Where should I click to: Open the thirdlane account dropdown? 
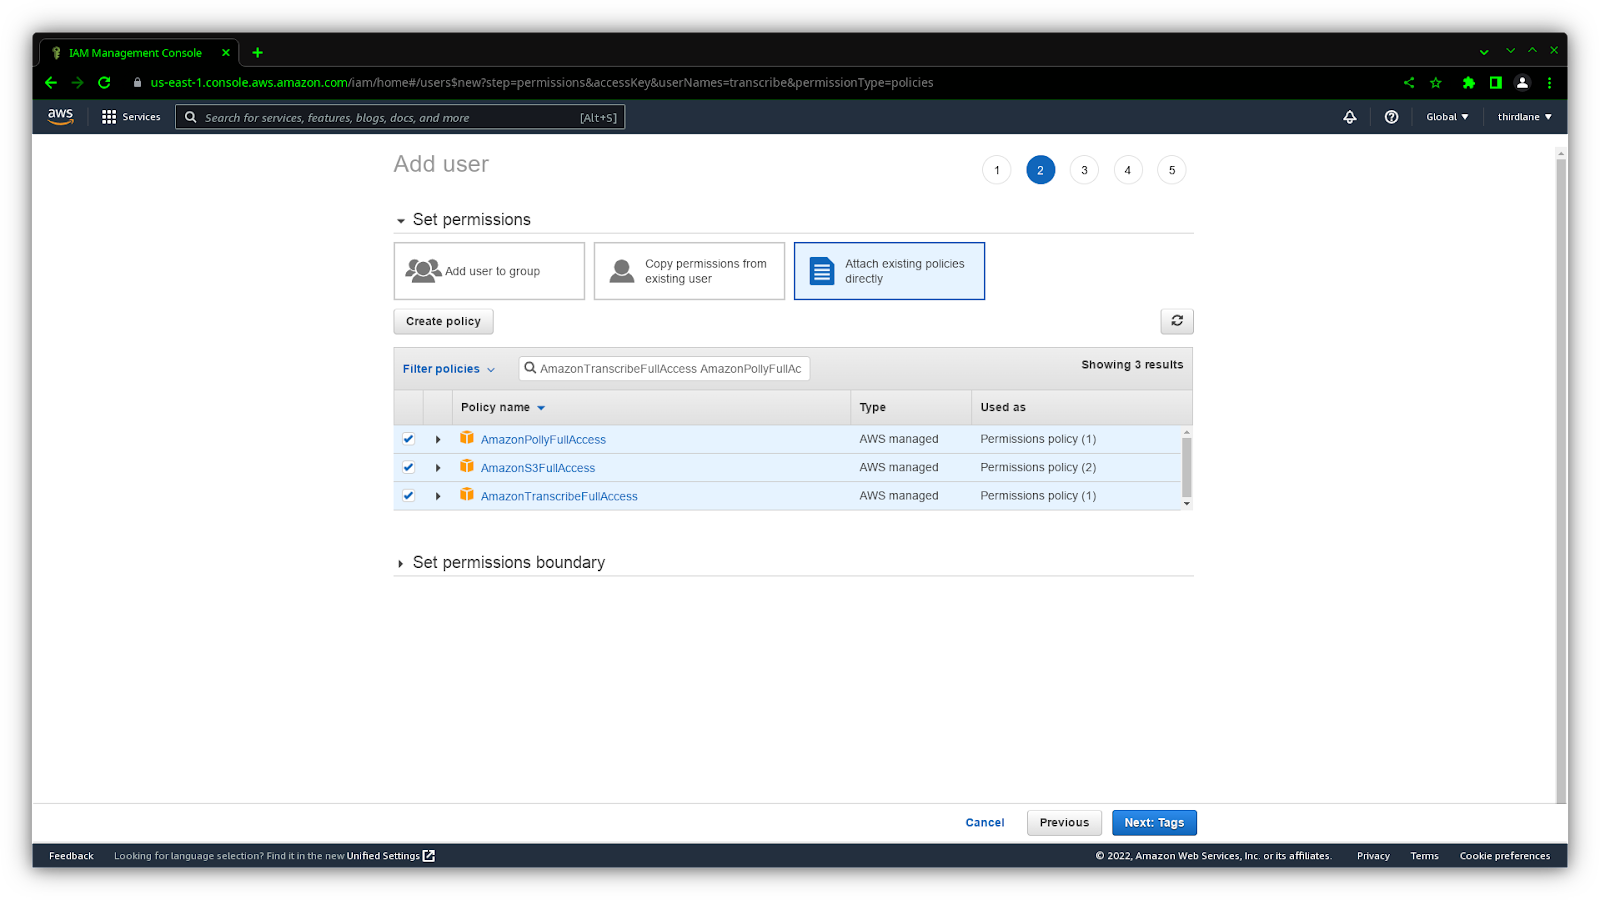pos(1524,117)
